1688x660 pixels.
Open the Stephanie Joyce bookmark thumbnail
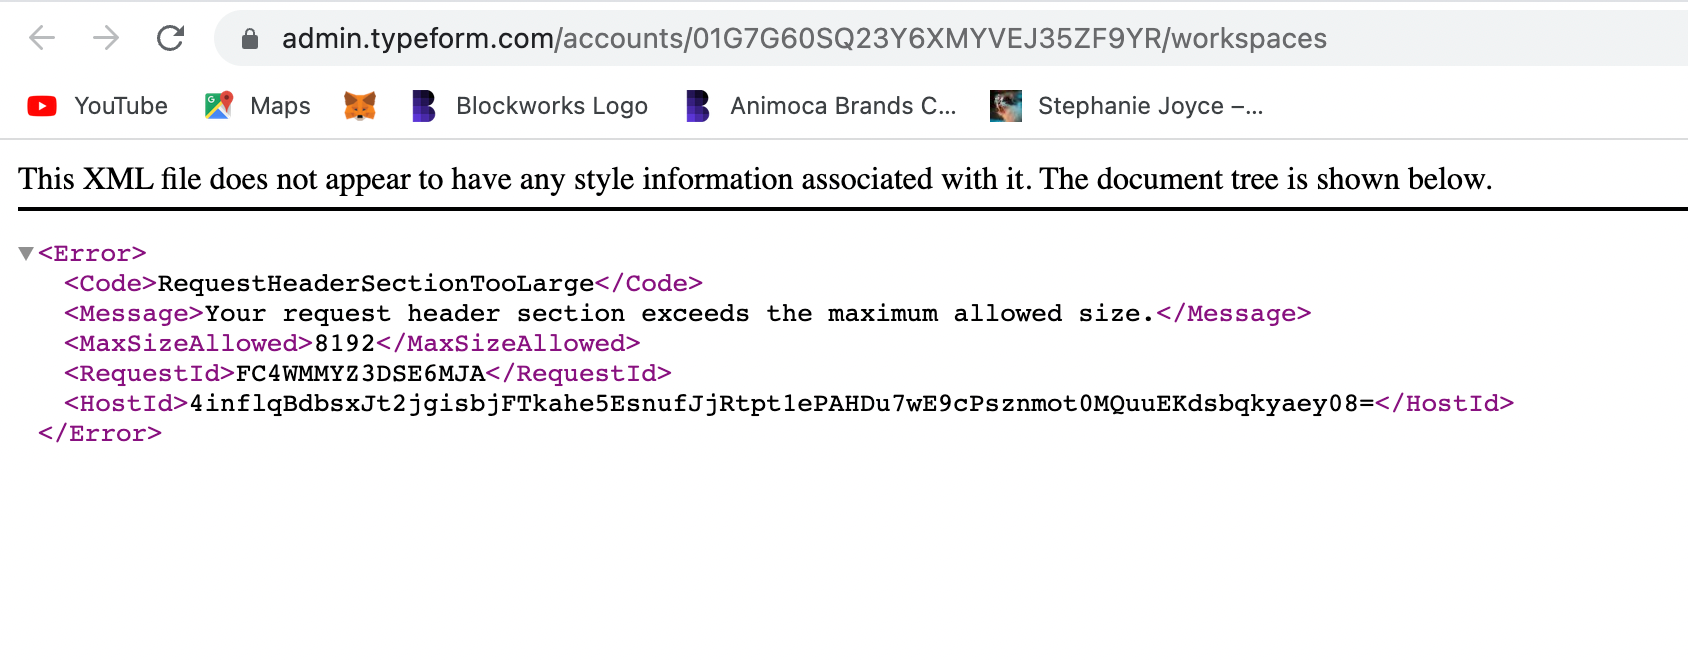coord(1006,105)
